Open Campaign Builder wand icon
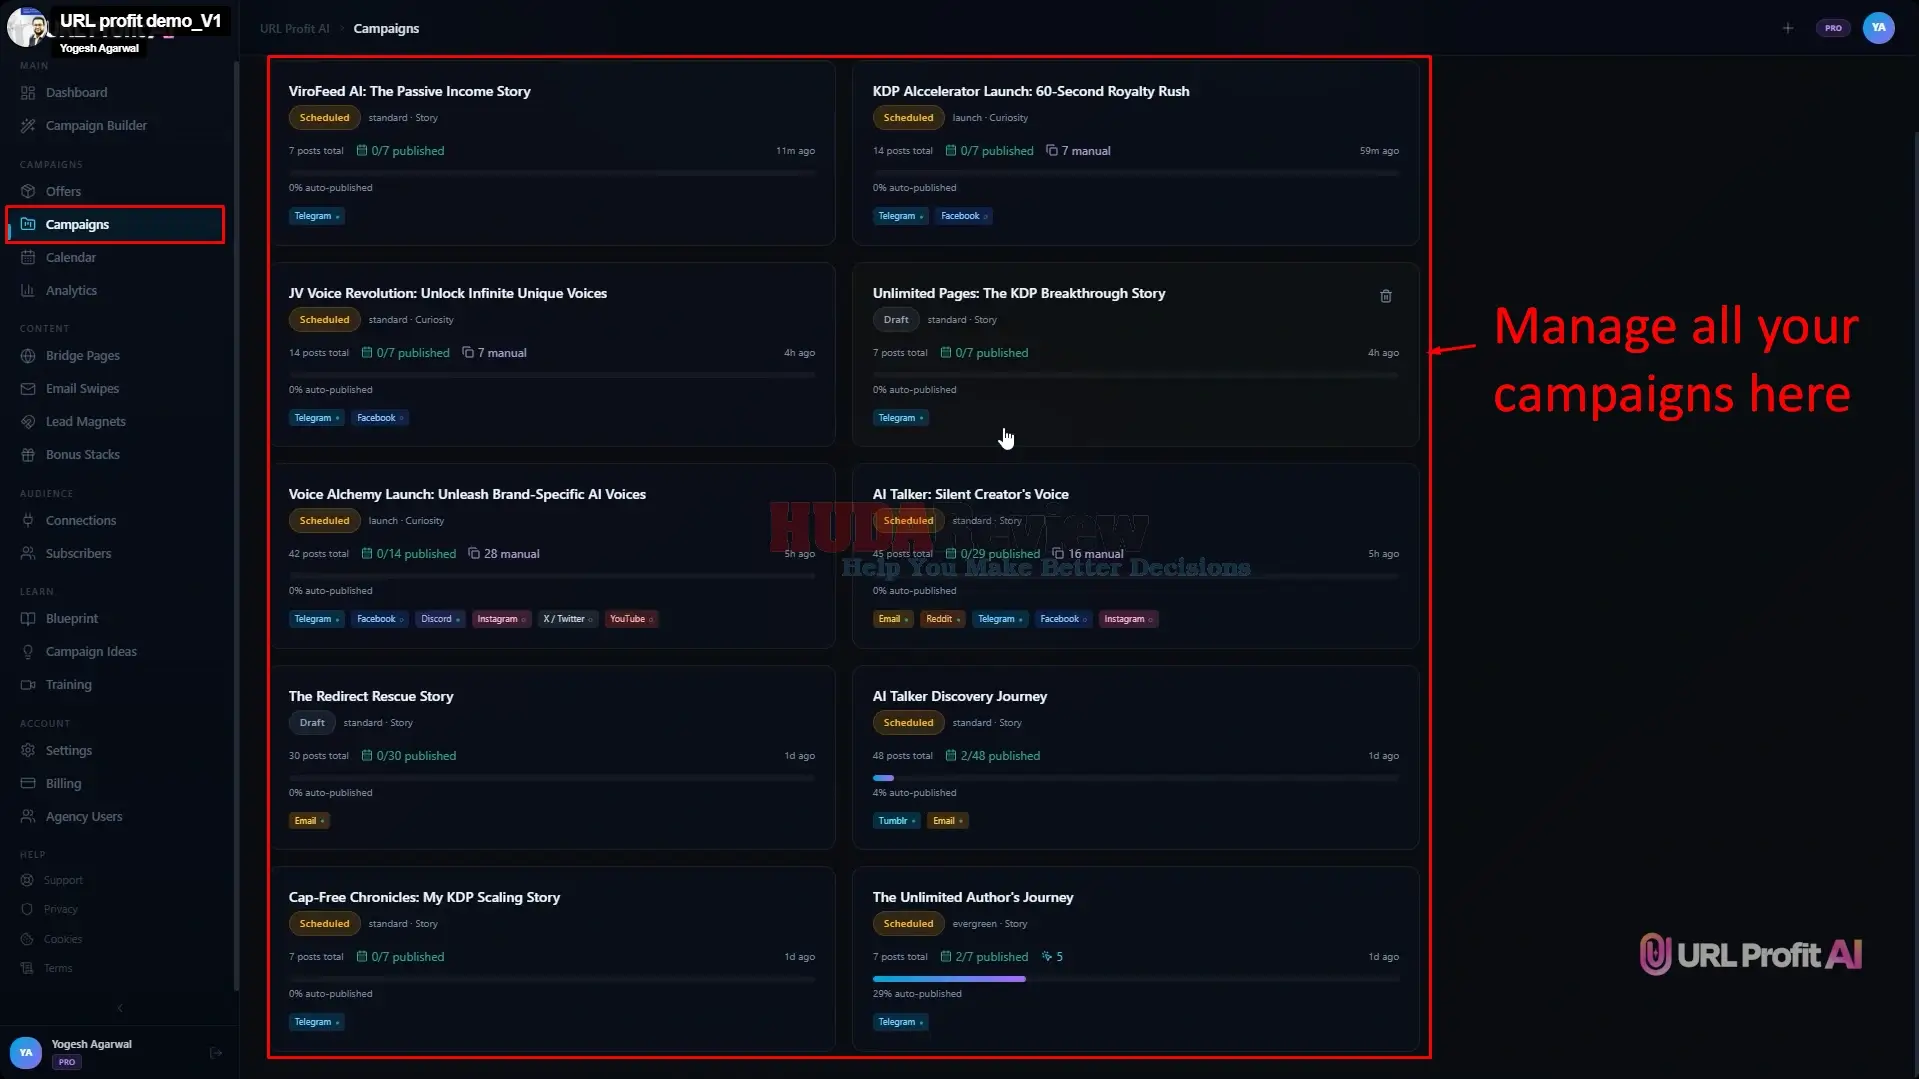 [28, 125]
